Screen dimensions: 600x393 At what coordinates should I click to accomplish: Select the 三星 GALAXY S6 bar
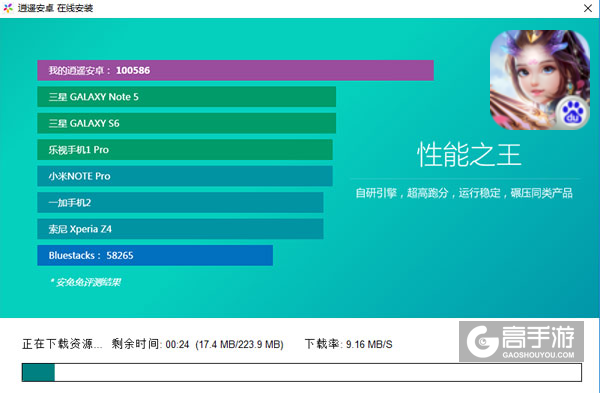pyautogui.click(x=186, y=123)
